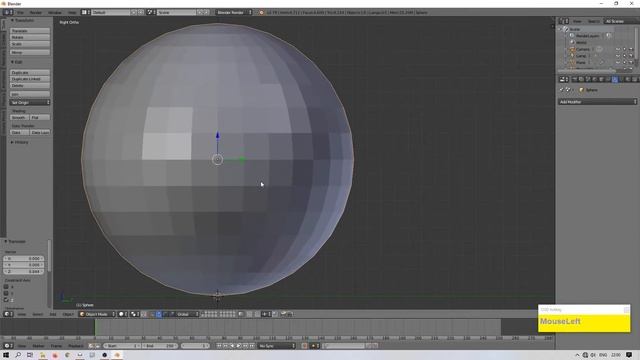Click the Translate button

[x=30, y=31]
